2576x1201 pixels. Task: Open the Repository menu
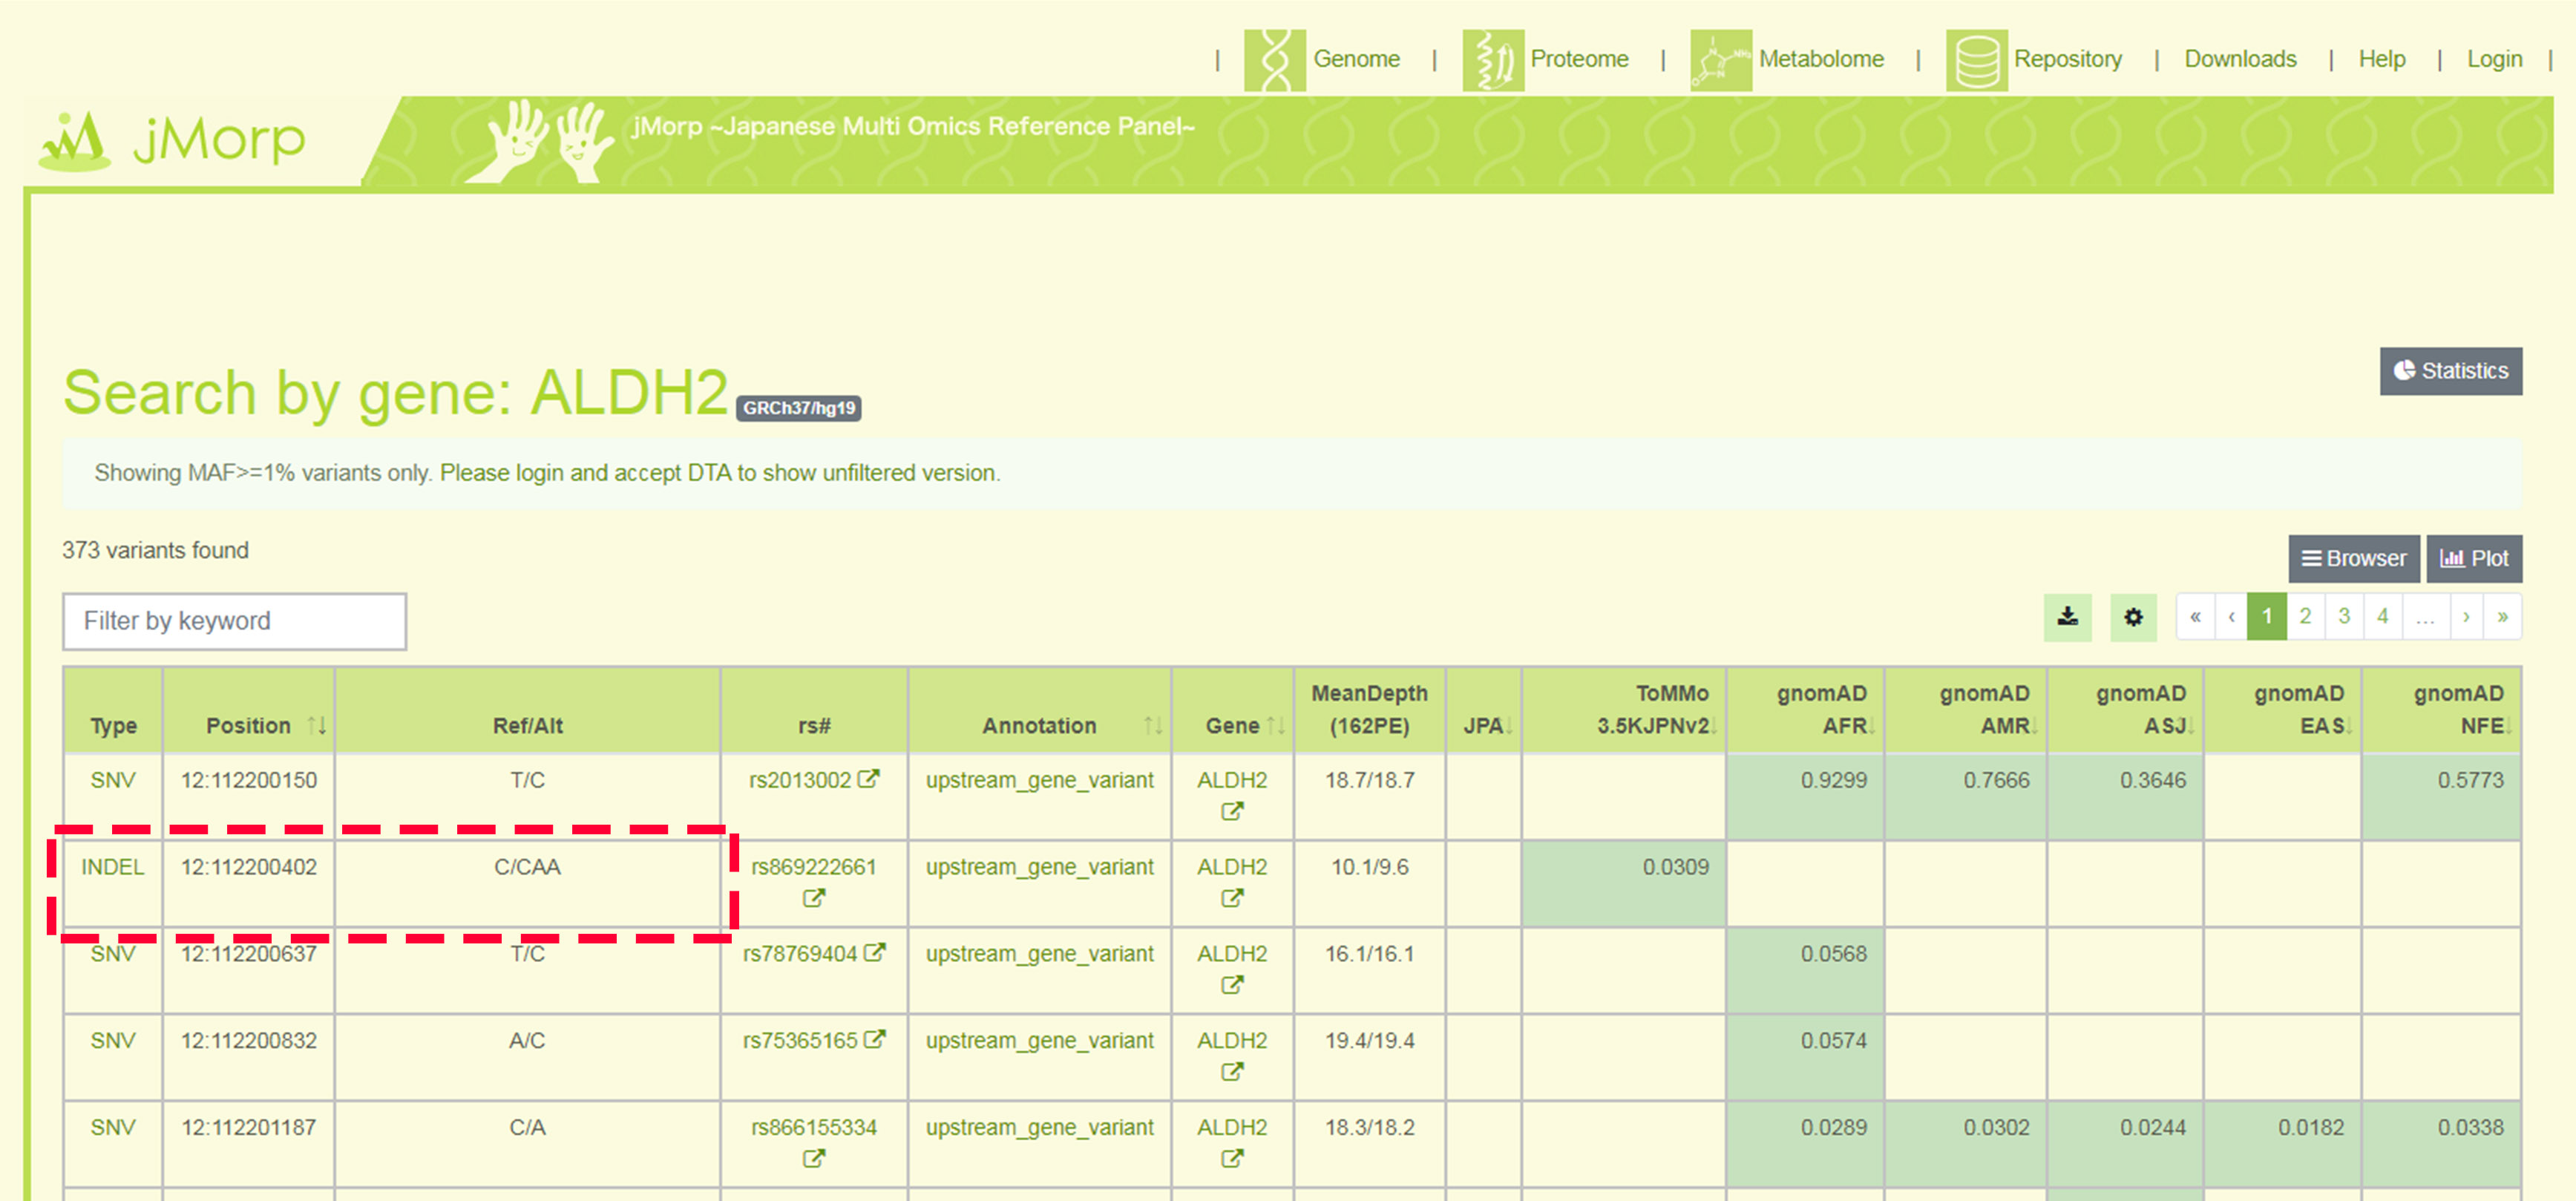coord(2068,59)
